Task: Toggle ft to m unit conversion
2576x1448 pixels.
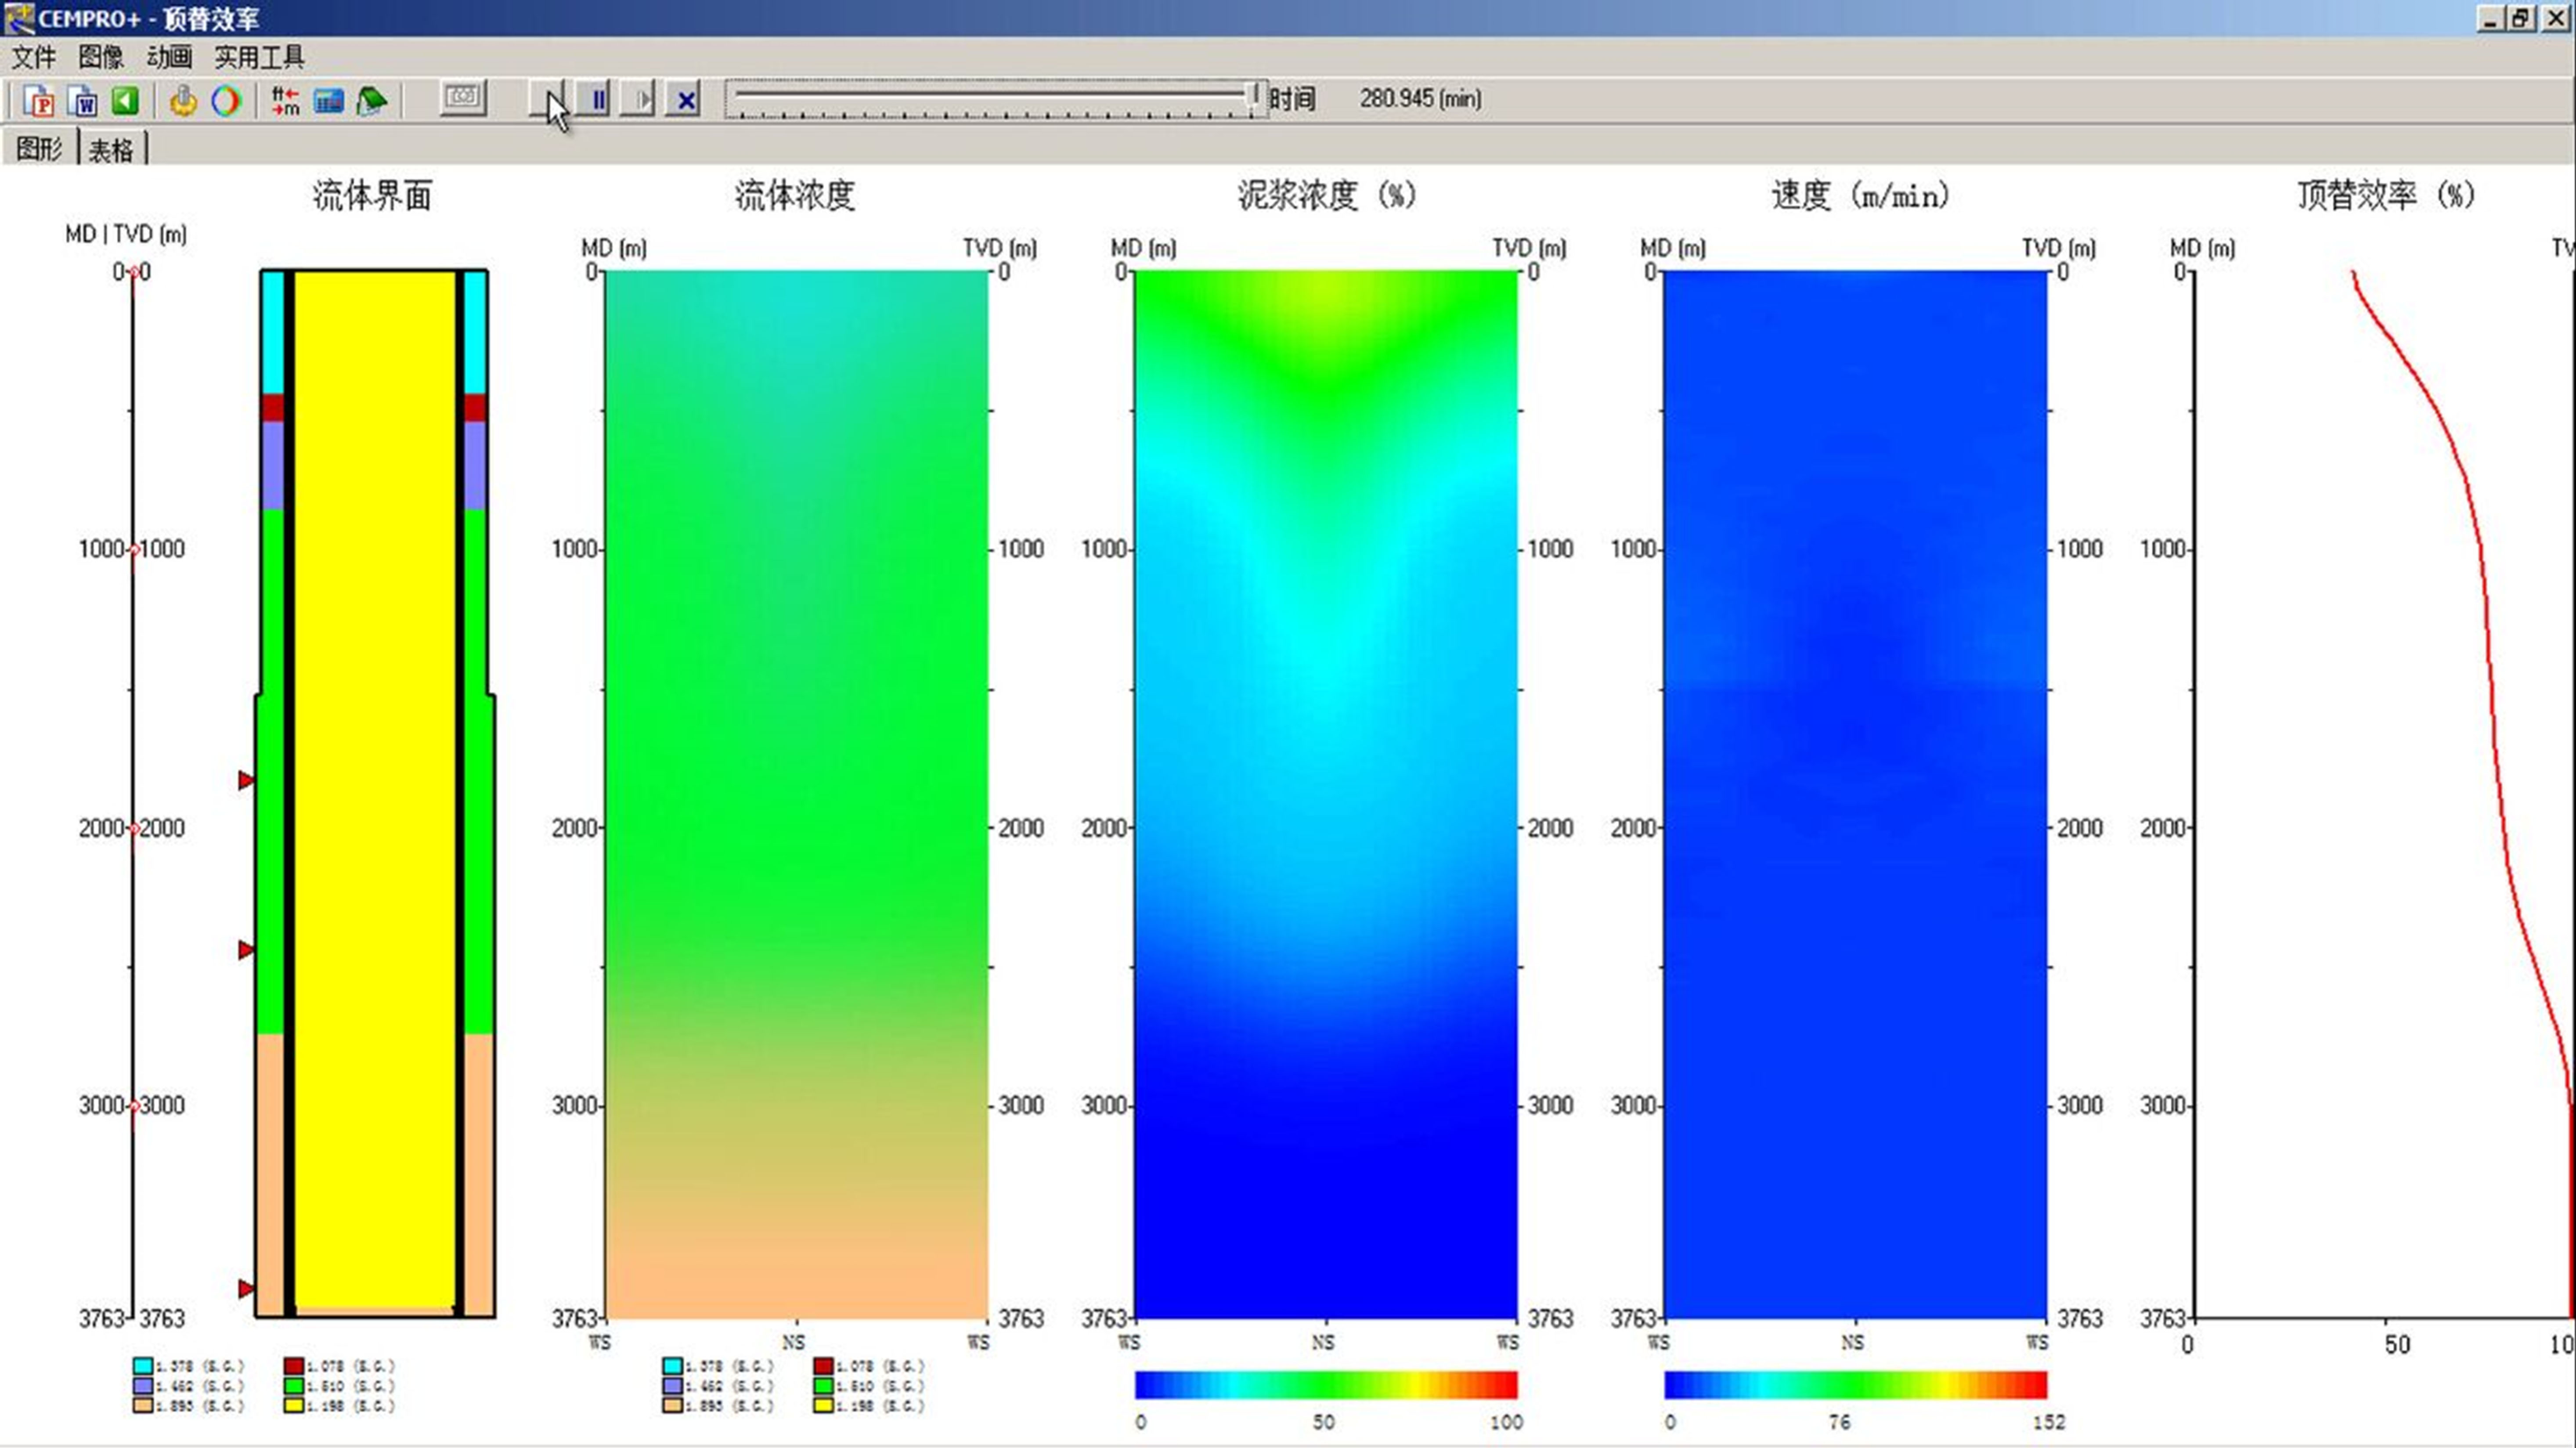Action: coord(285,100)
